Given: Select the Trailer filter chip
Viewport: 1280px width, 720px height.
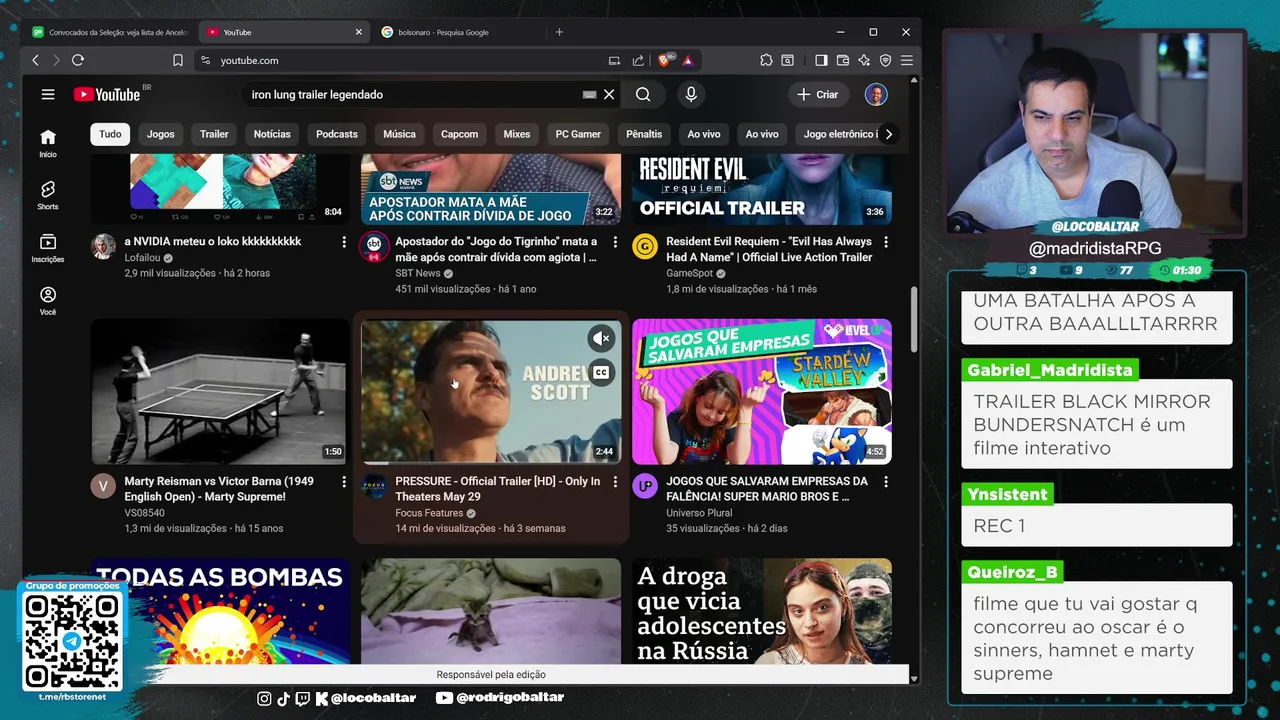Looking at the screenshot, I should [214, 134].
